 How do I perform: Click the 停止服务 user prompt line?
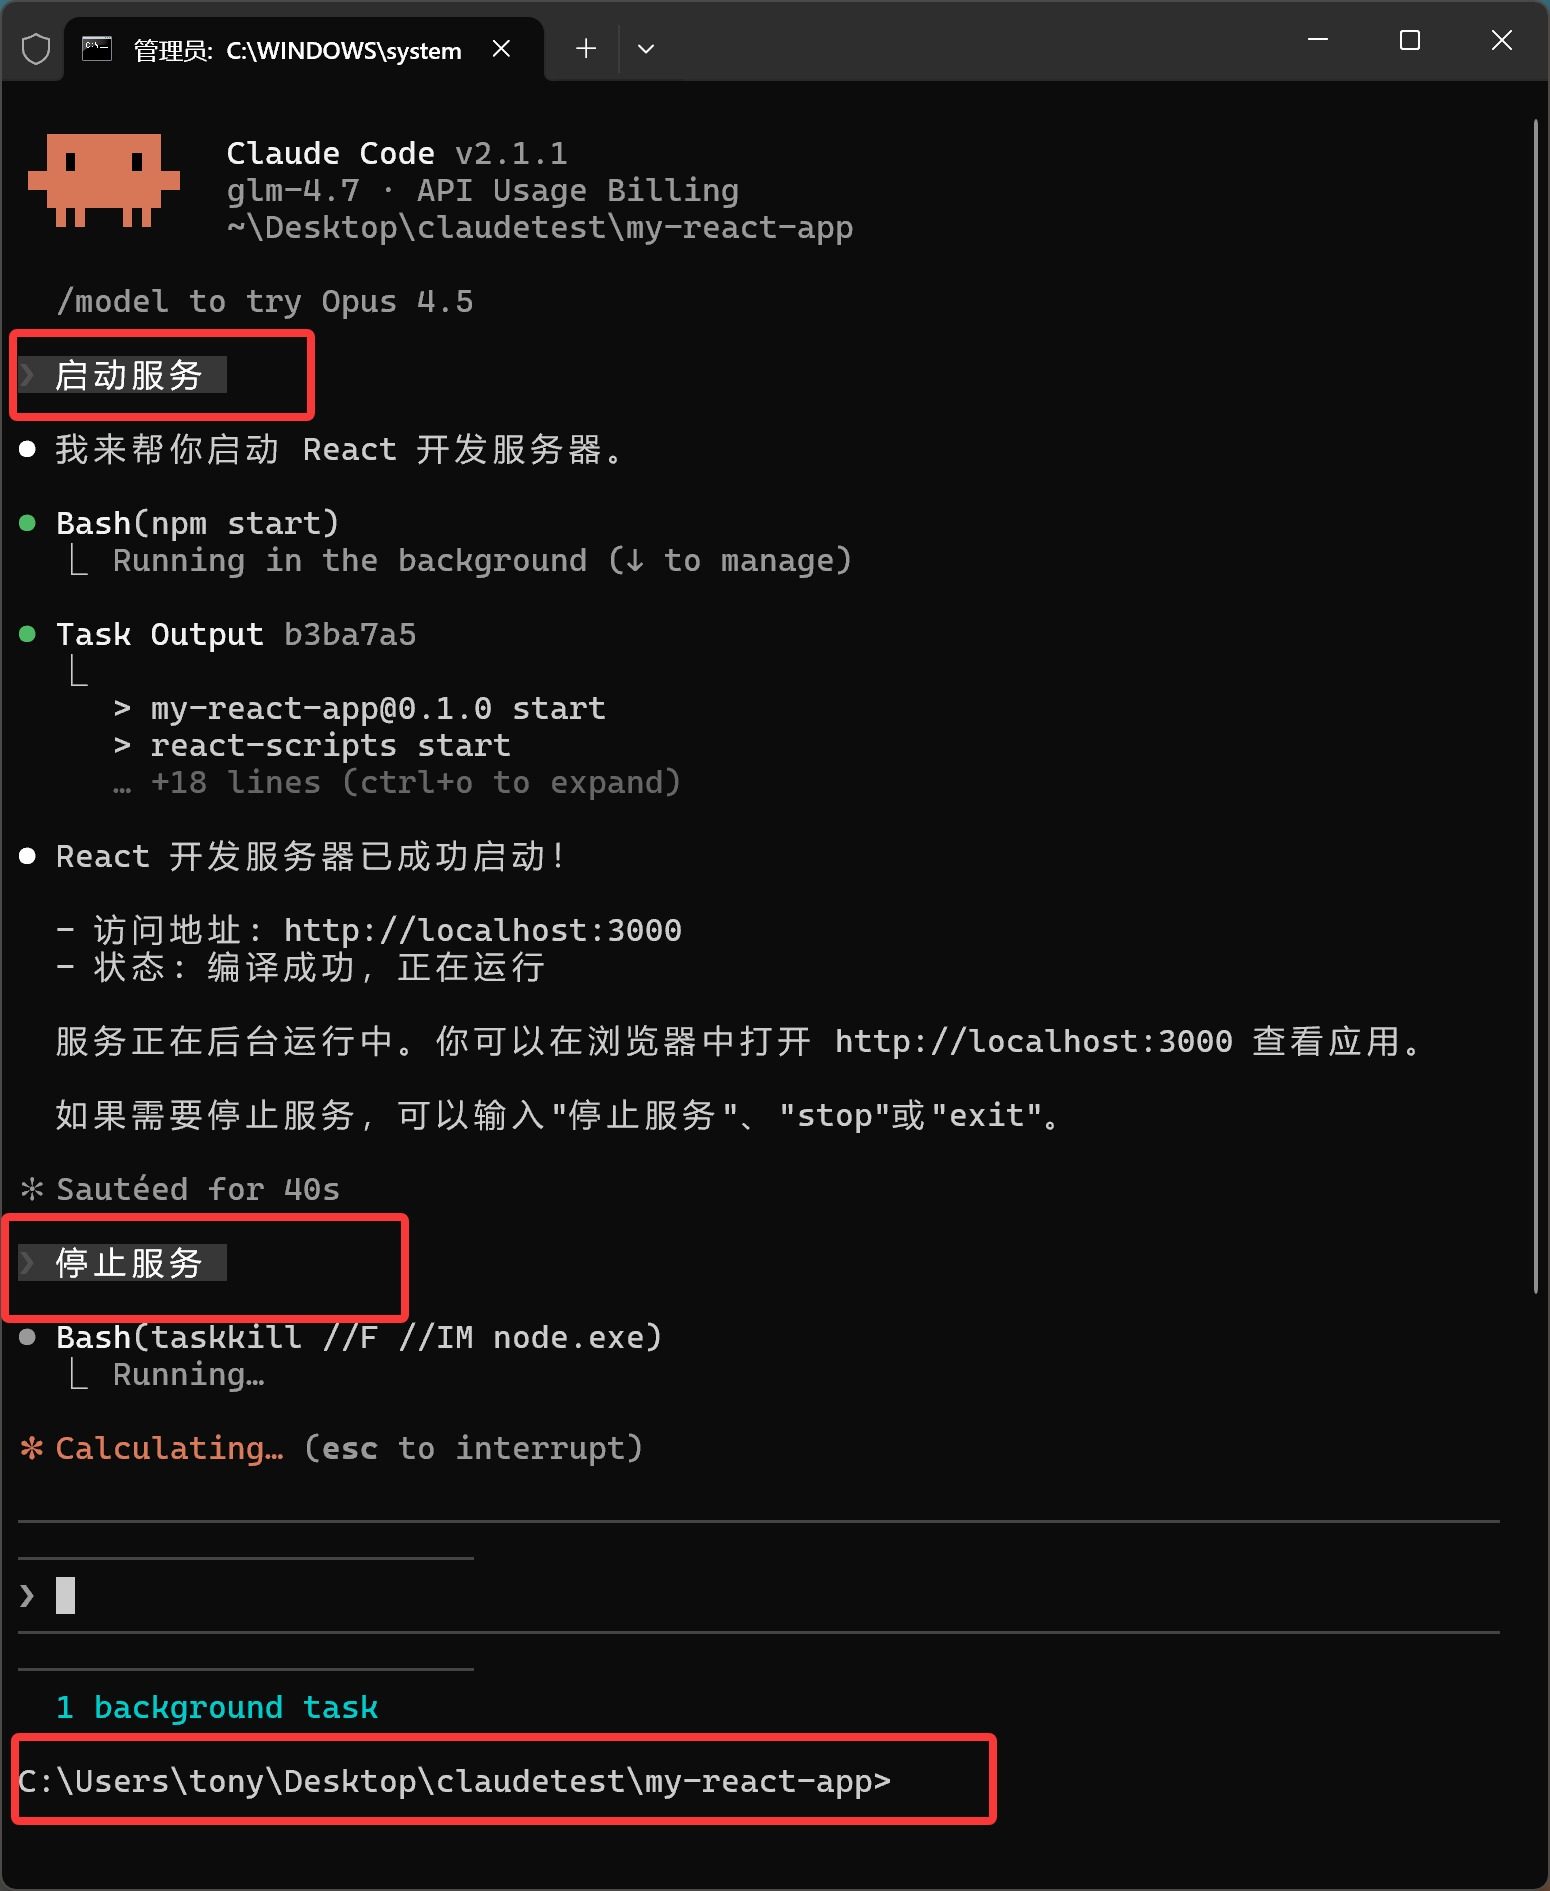click(x=122, y=1263)
